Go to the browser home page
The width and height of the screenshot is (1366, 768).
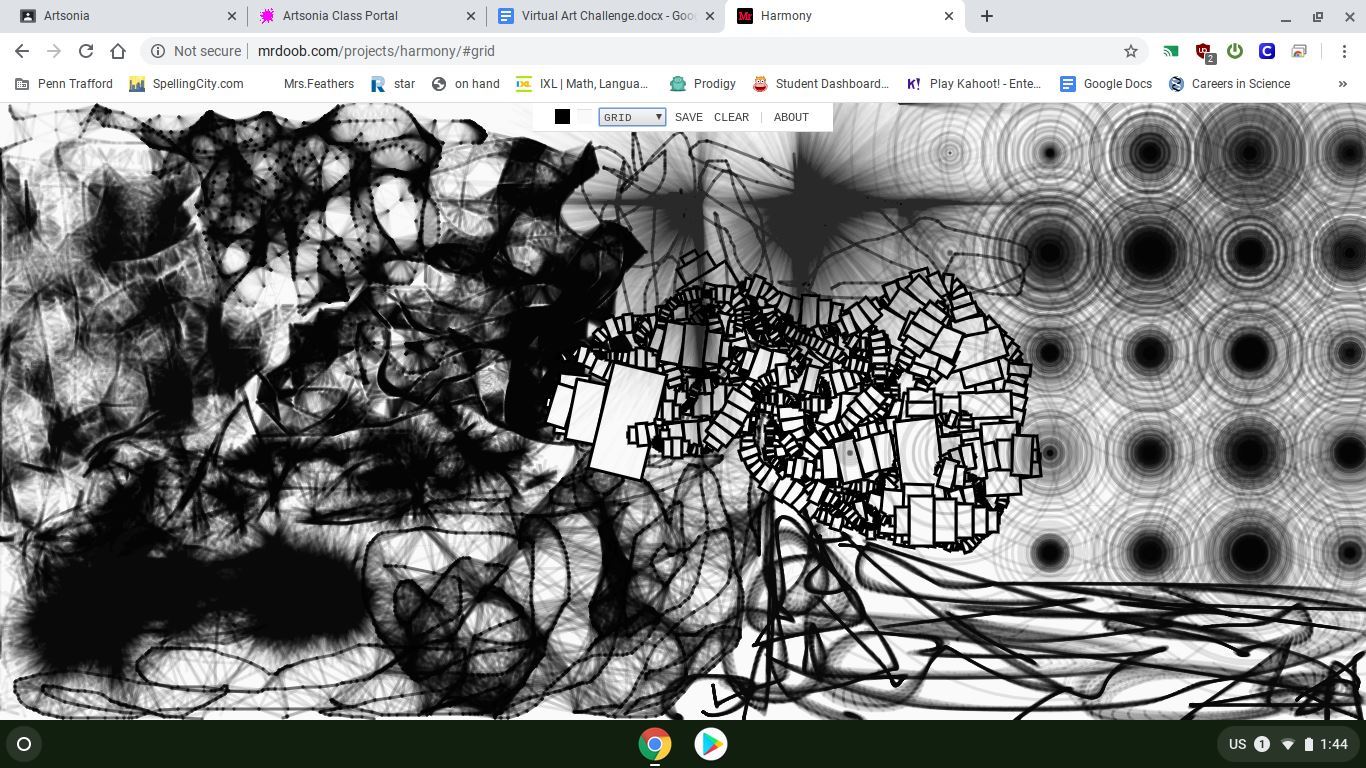pos(118,51)
